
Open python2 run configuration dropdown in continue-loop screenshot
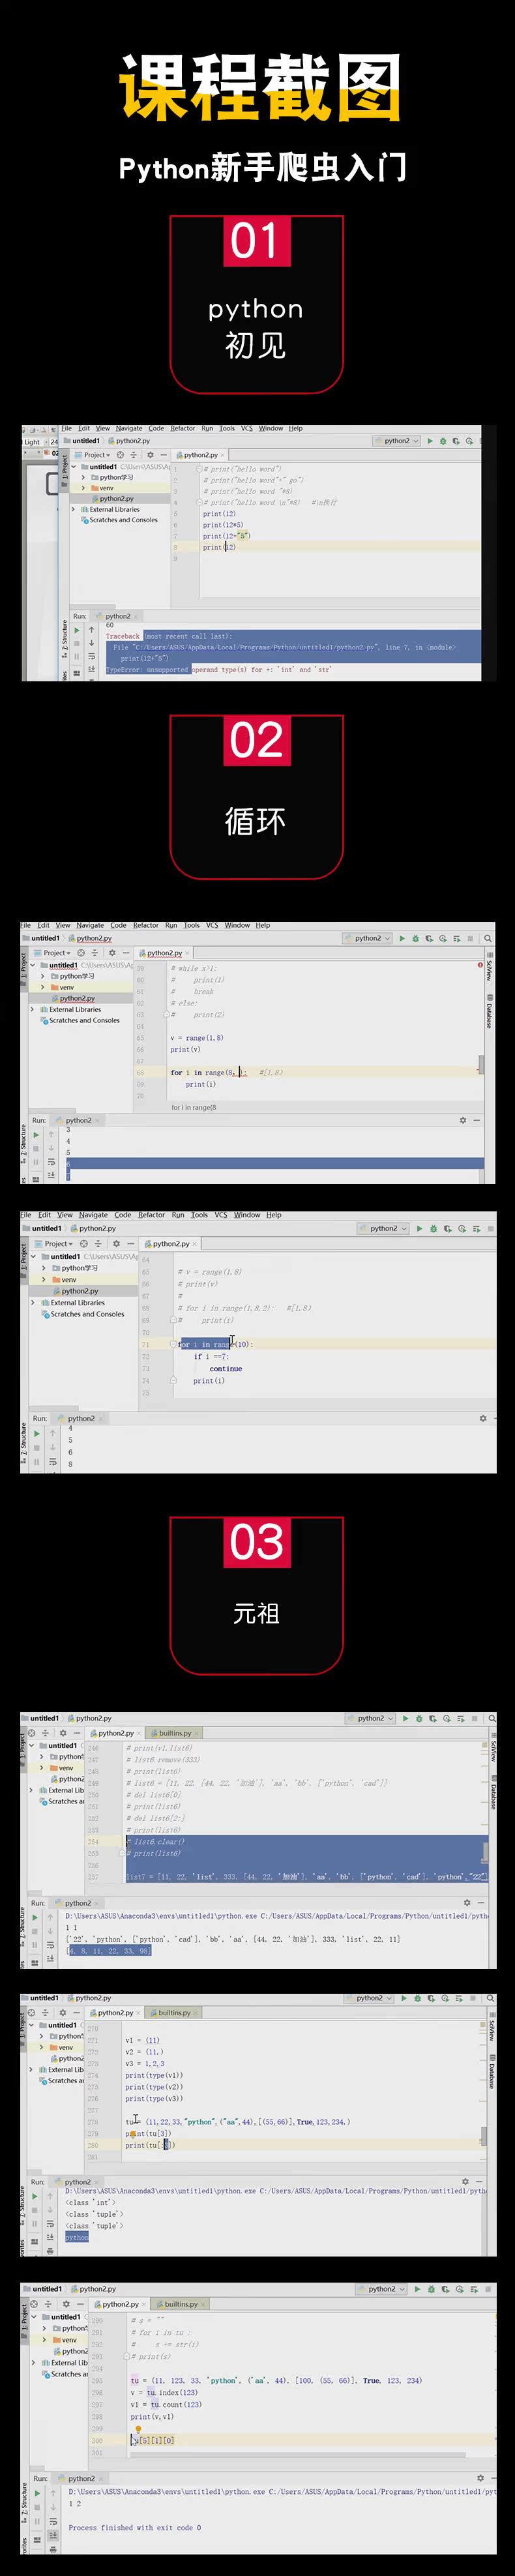click(x=384, y=1229)
